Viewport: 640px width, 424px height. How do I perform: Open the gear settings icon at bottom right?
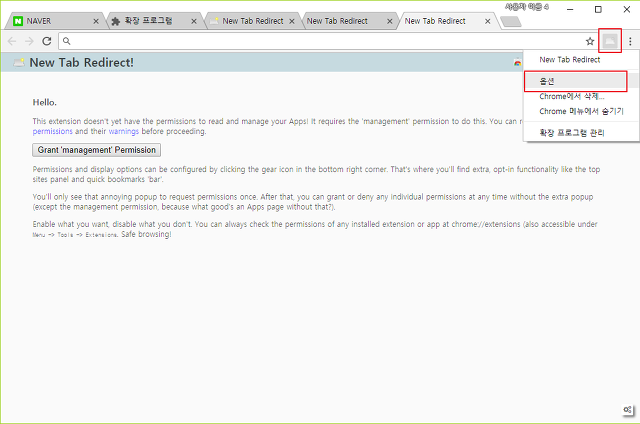628,409
